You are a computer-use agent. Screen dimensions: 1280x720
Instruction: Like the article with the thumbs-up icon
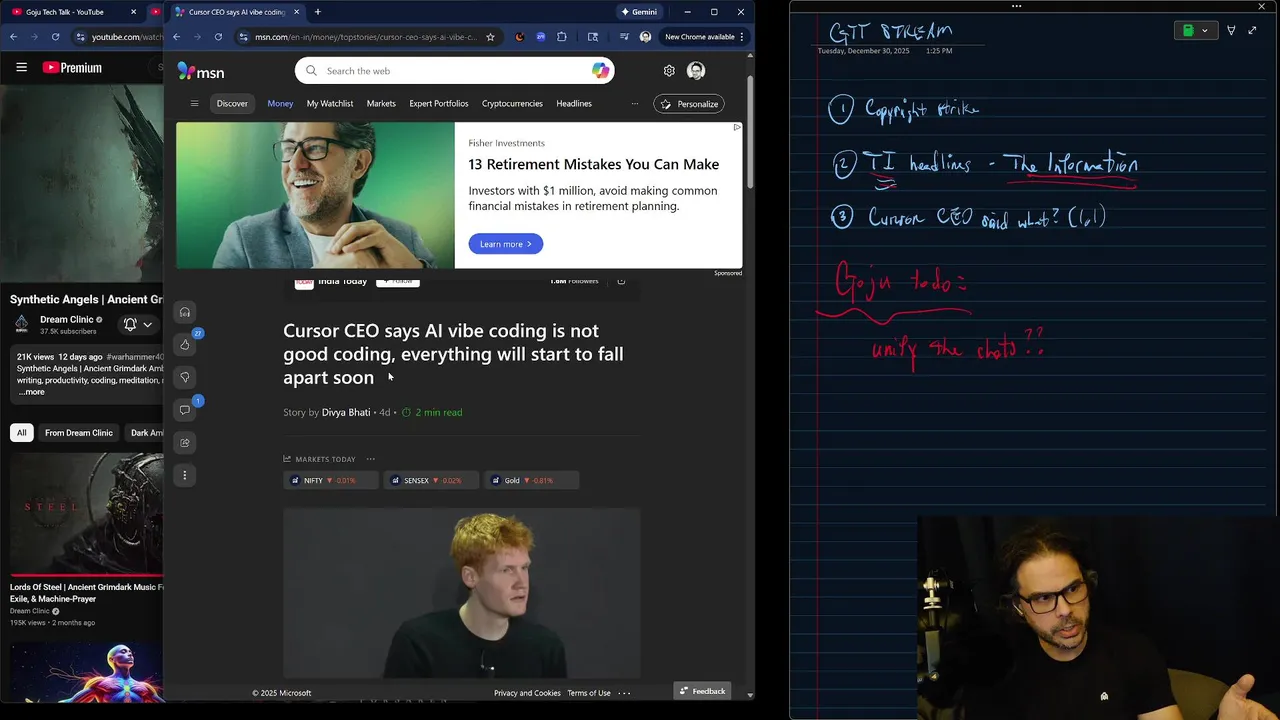(x=185, y=345)
